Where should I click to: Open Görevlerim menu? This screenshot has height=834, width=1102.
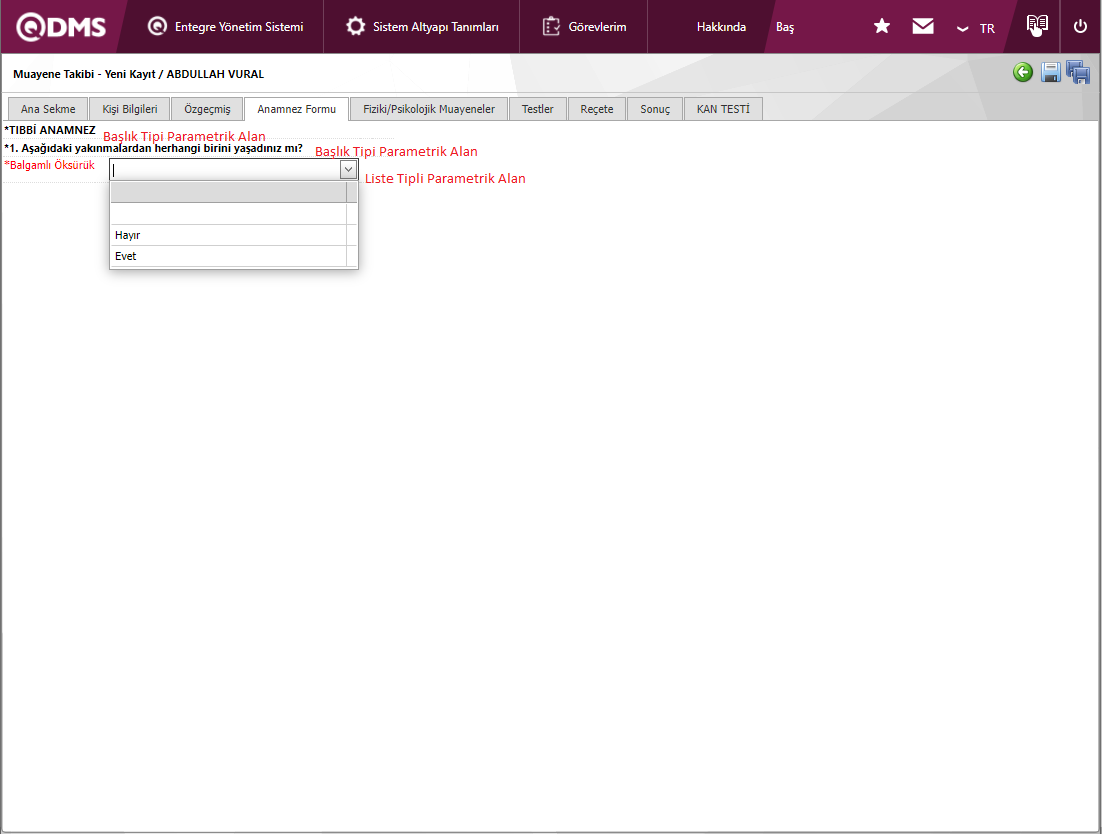pyautogui.click(x=583, y=27)
